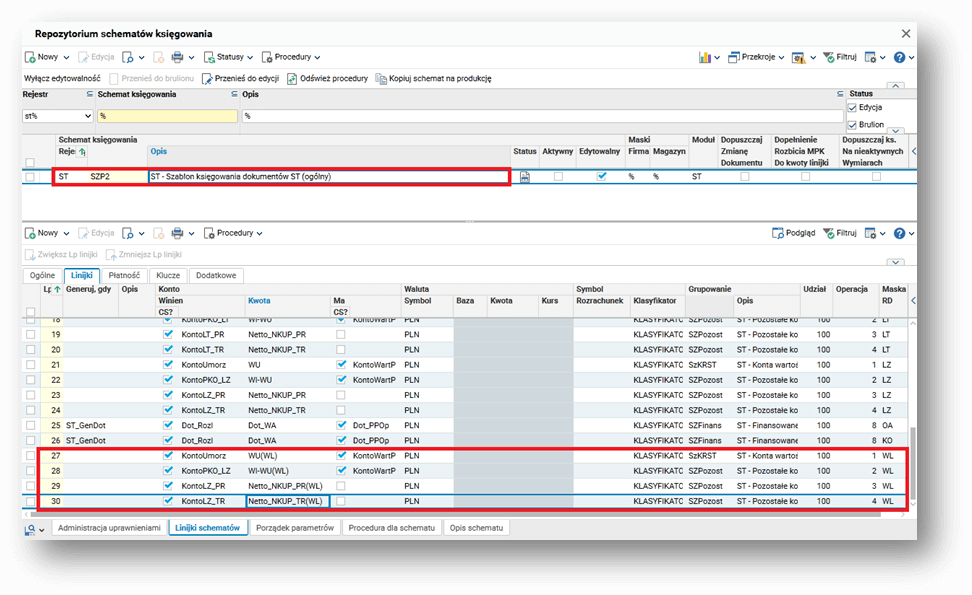The width and height of the screenshot is (972, 595).
Task: Click the Filtruj funnel icon in the top toolbar
Action: 828,58
